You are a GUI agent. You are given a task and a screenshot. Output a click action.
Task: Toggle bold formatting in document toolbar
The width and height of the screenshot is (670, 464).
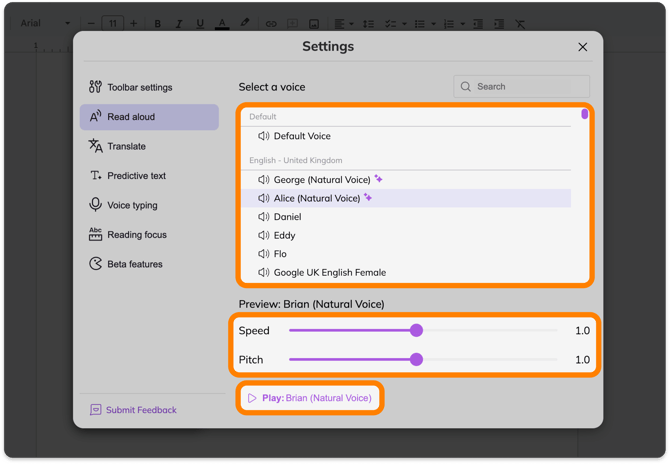point(158,23)
